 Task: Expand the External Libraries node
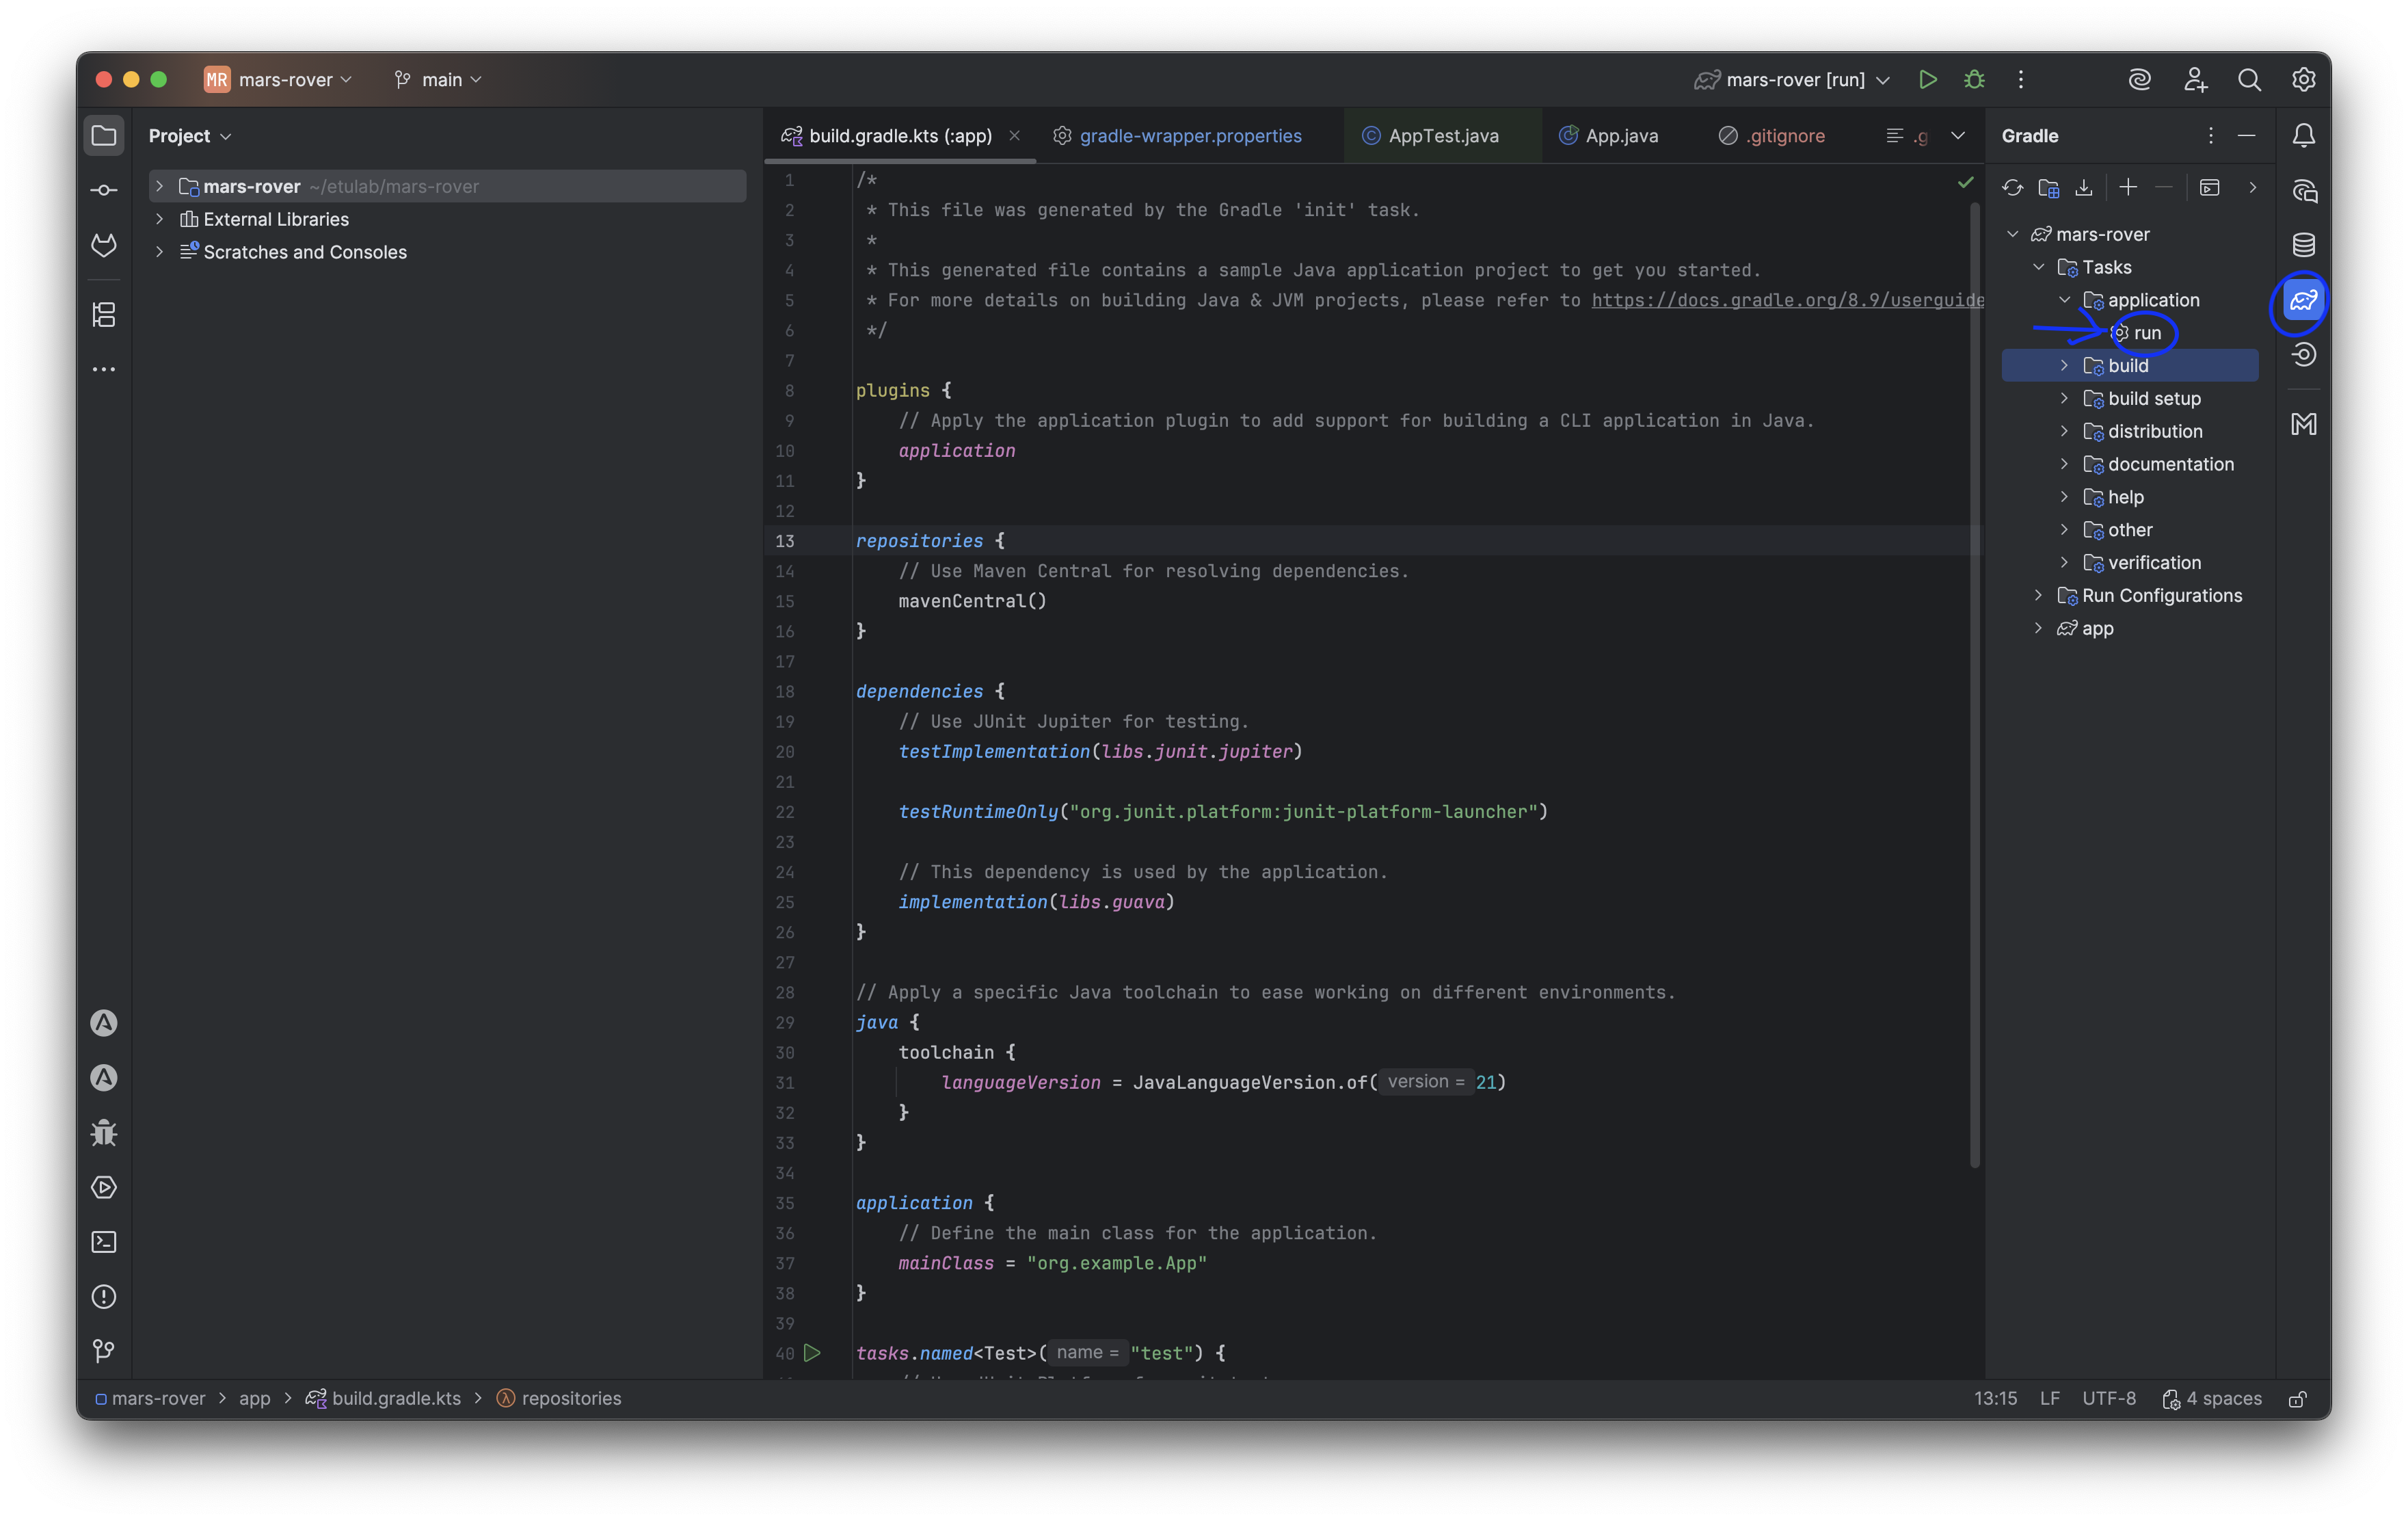(x=159, y=219)
